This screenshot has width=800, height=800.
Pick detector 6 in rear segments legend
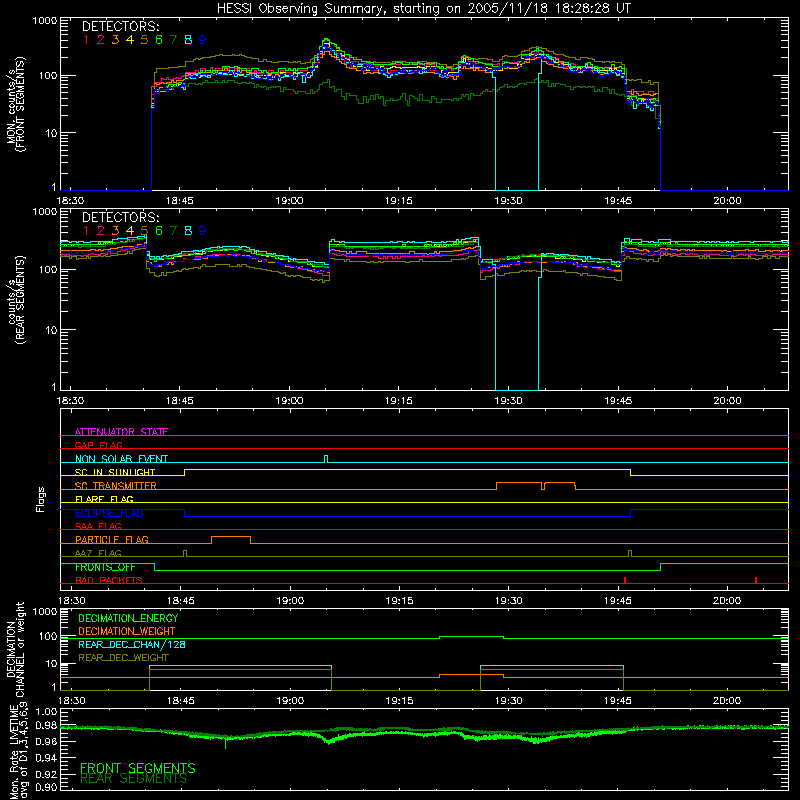159,231
